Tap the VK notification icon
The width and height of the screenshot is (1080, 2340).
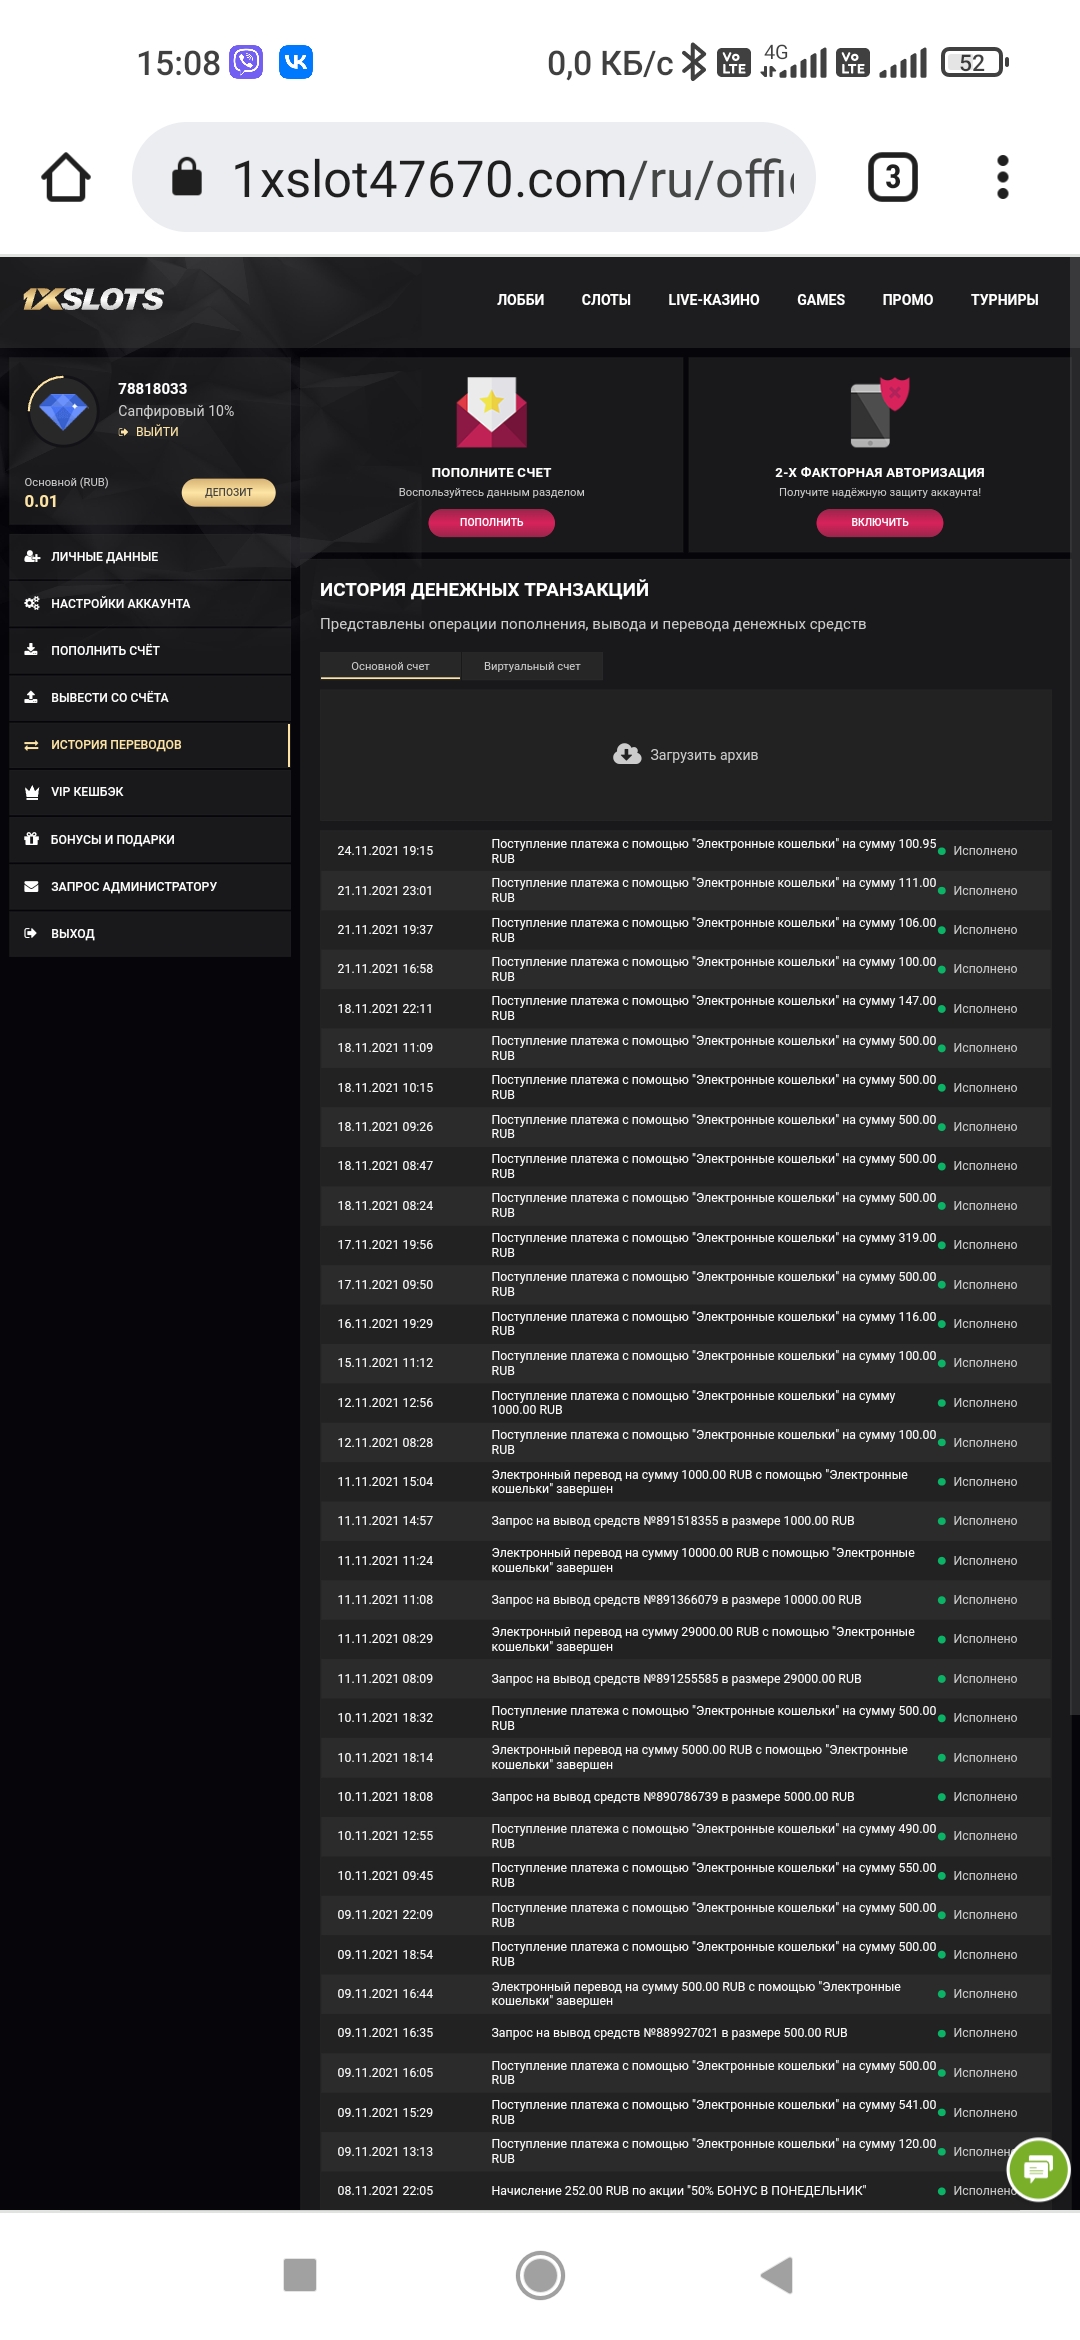coord(296,62)
